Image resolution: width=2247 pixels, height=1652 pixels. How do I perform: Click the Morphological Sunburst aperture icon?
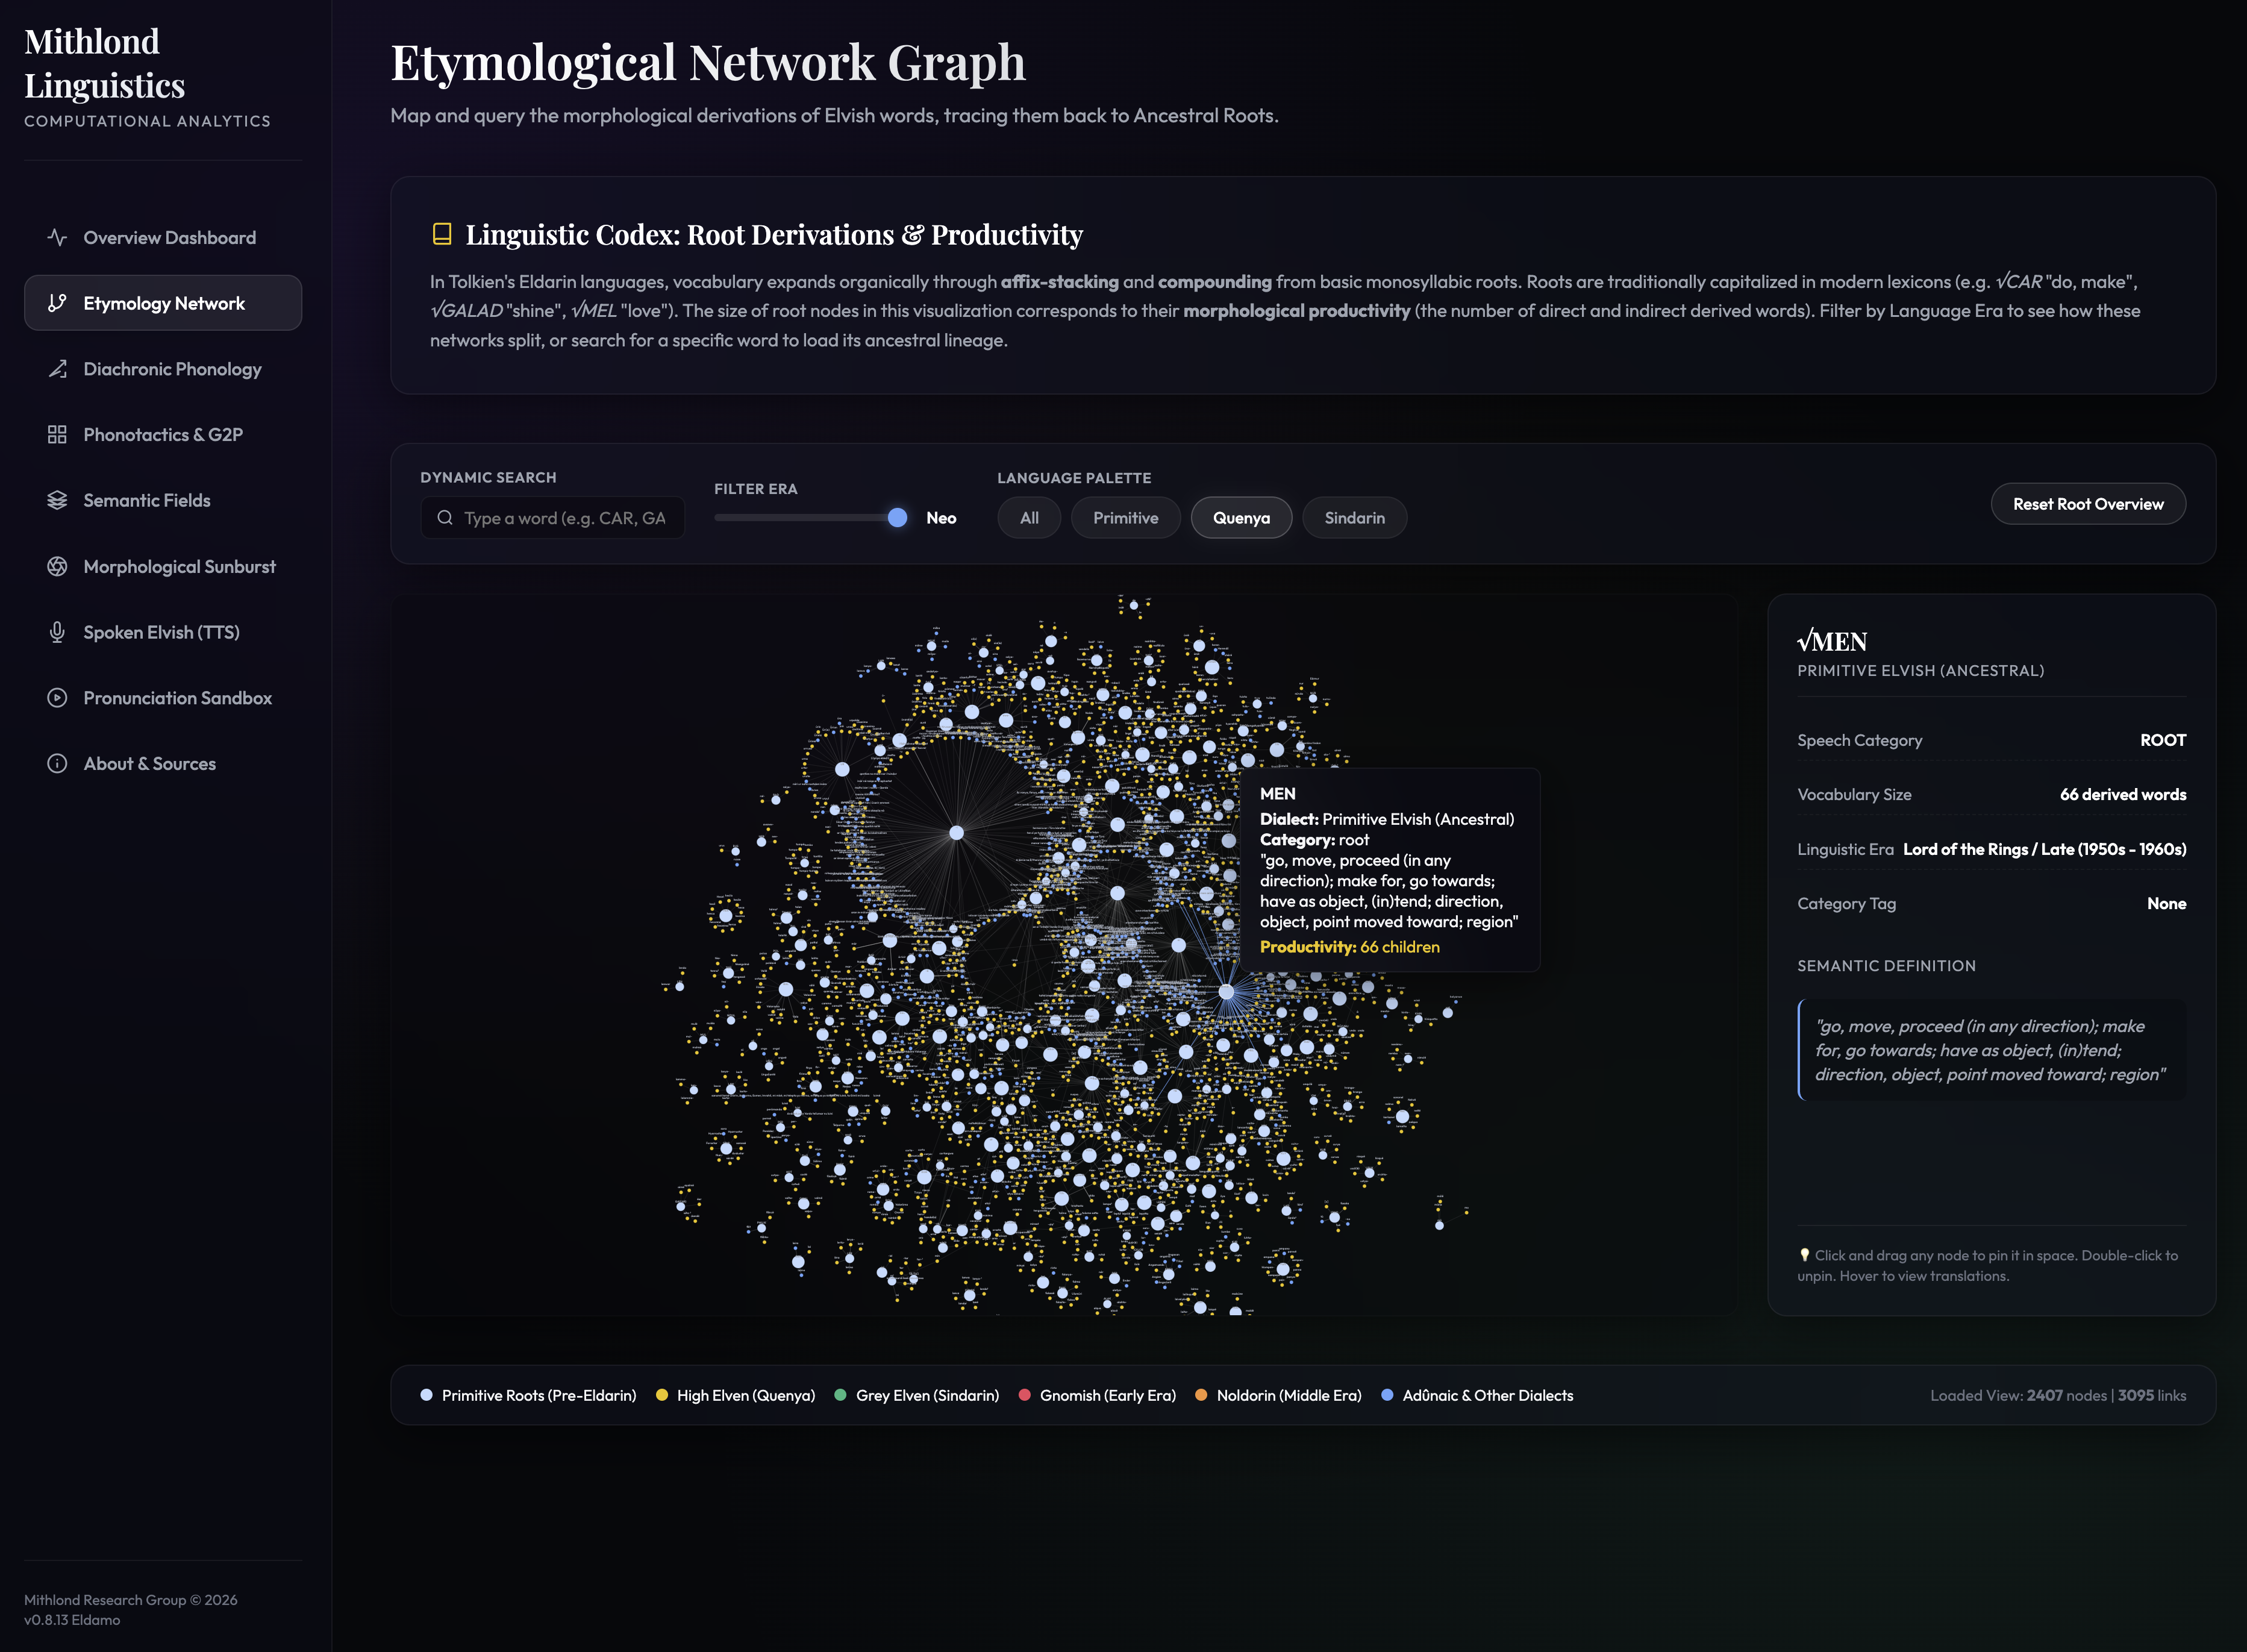coord(57,566)
